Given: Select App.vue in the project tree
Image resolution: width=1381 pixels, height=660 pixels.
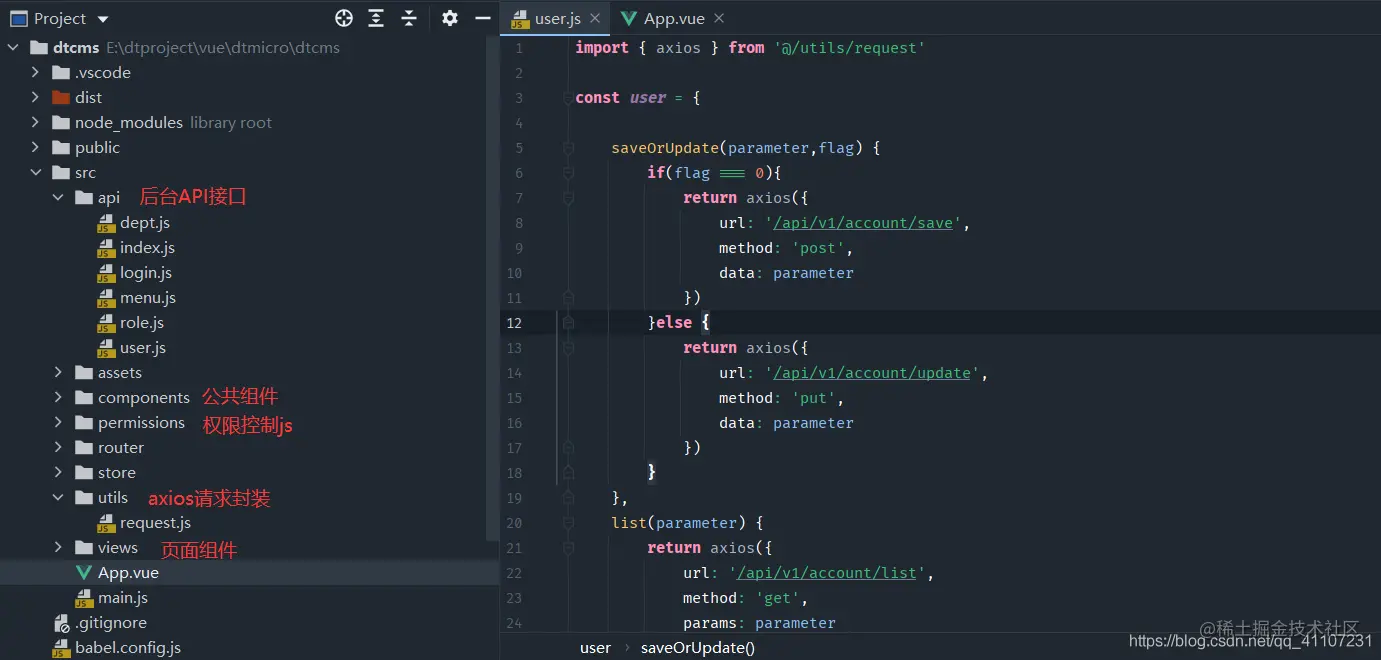Looking at the screenshot, I should [x=128, y=573].
